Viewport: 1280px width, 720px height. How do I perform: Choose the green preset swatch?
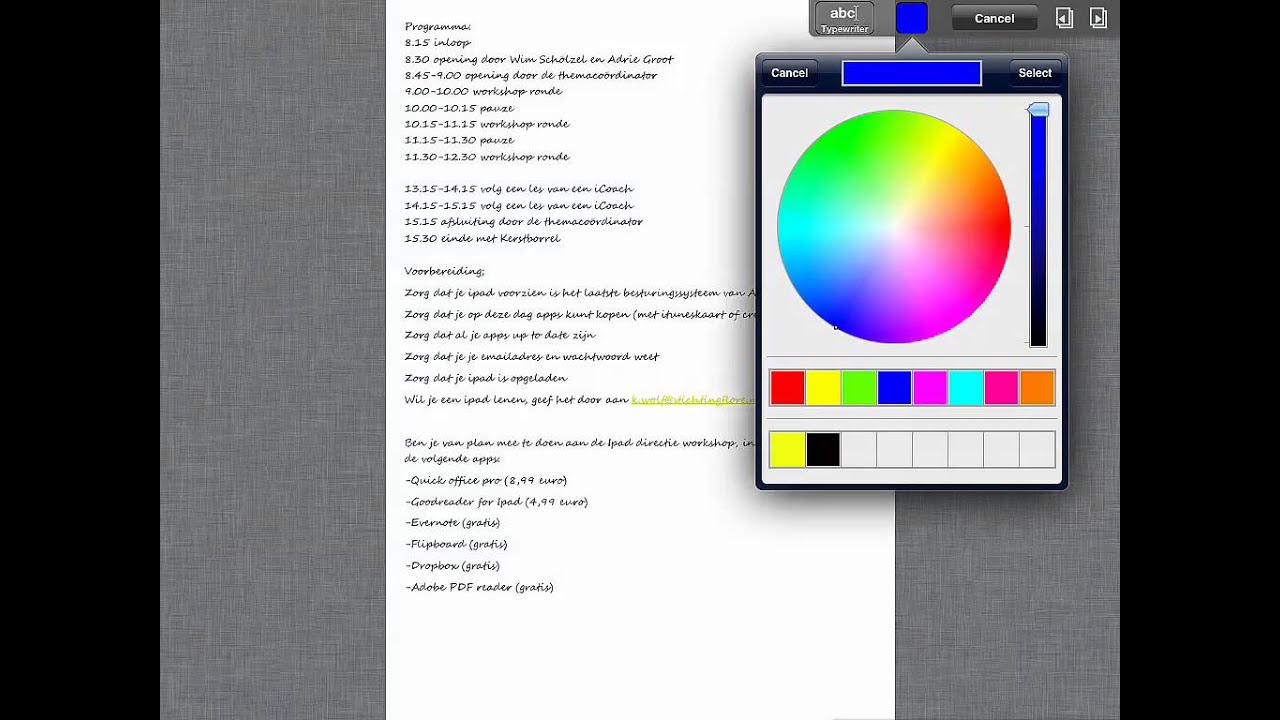tap(859, 388)
